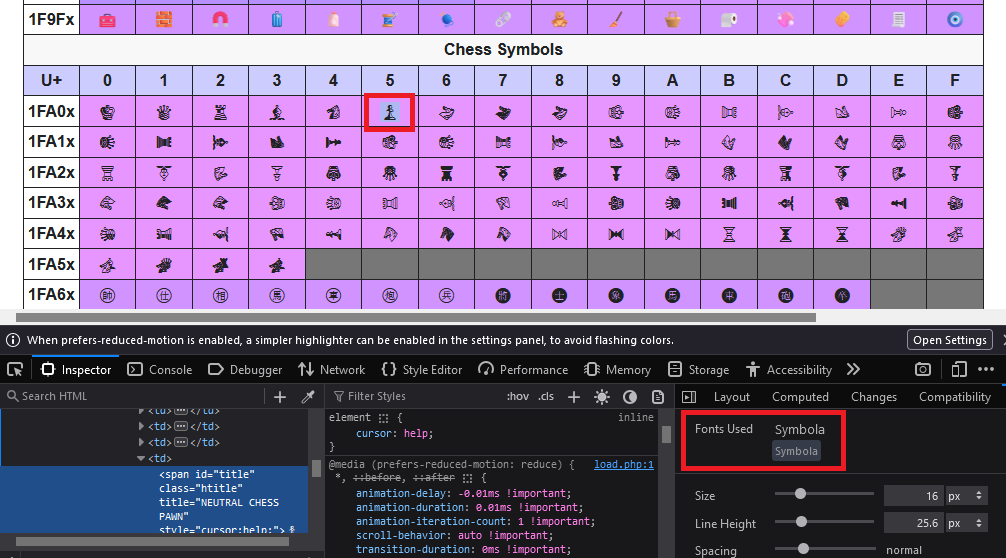Toggle dark color scheme simulation
Image resolution: width=1006 pixels, height=558 pixels.
(x=630, y=397)
